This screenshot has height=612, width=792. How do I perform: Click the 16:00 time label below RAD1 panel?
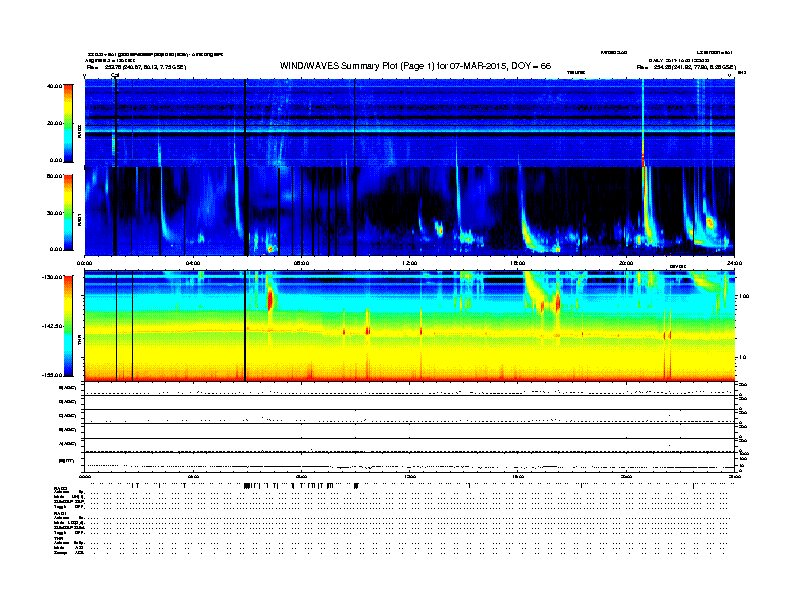point(518,263)
